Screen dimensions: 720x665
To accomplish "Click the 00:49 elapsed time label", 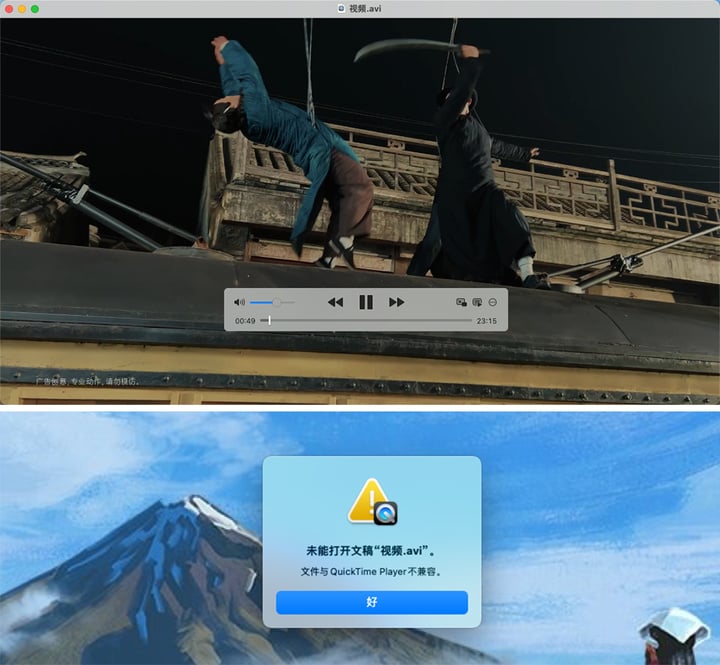I will point(245,321).
